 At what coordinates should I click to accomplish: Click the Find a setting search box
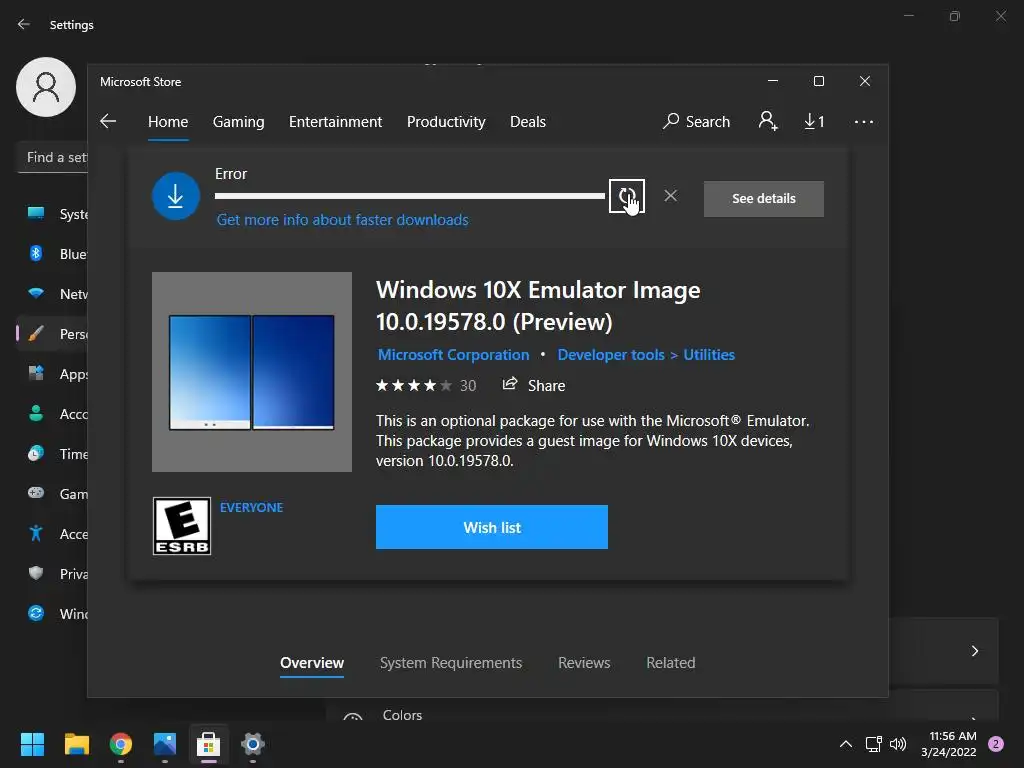[52, 157]
